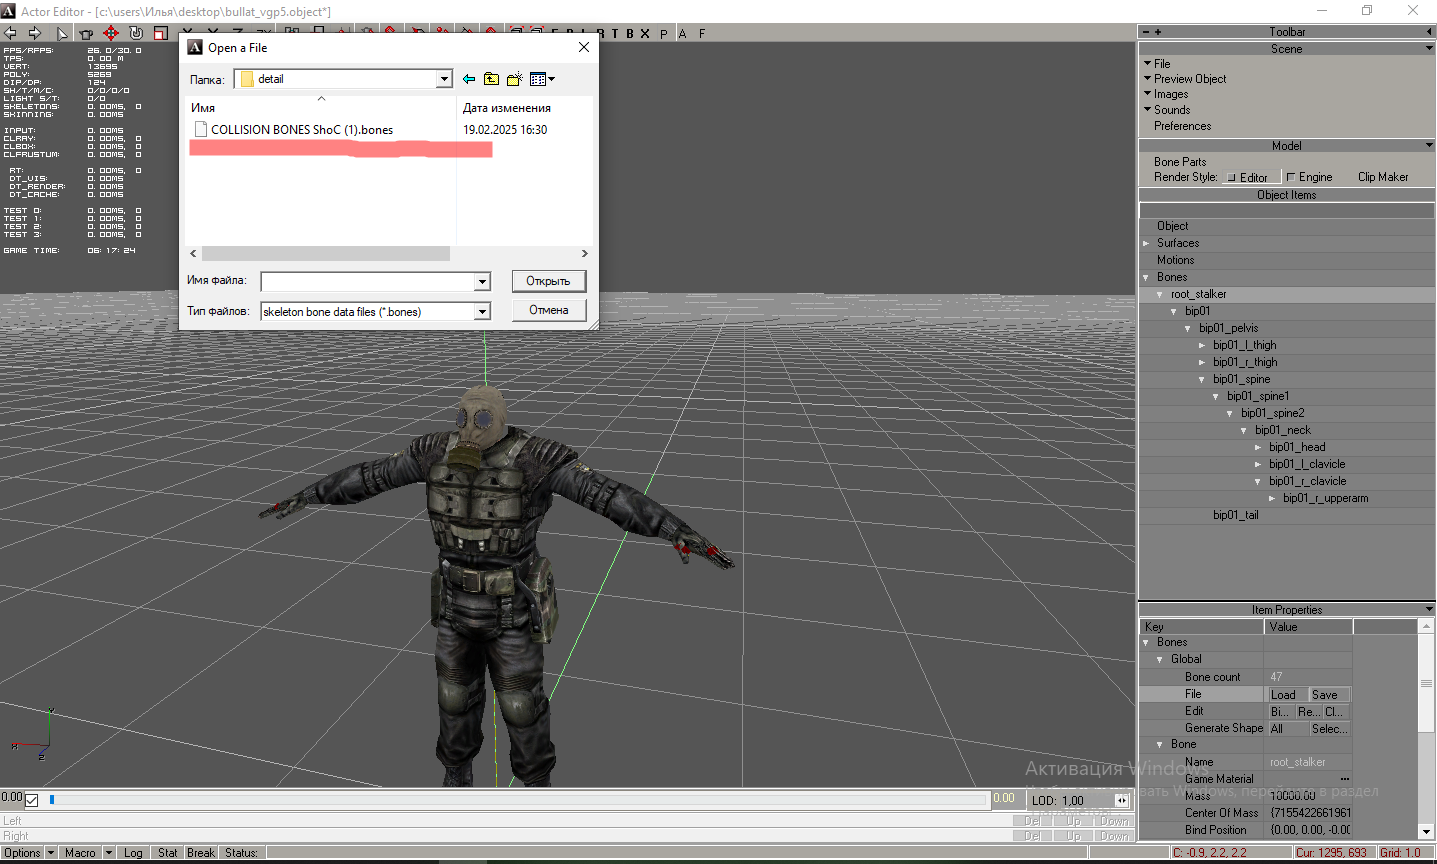Image resolution: width=1437 pixels, height=864 pixels.
Task: Click the Redo right-arrow toolbar icon
Action: 35,33
